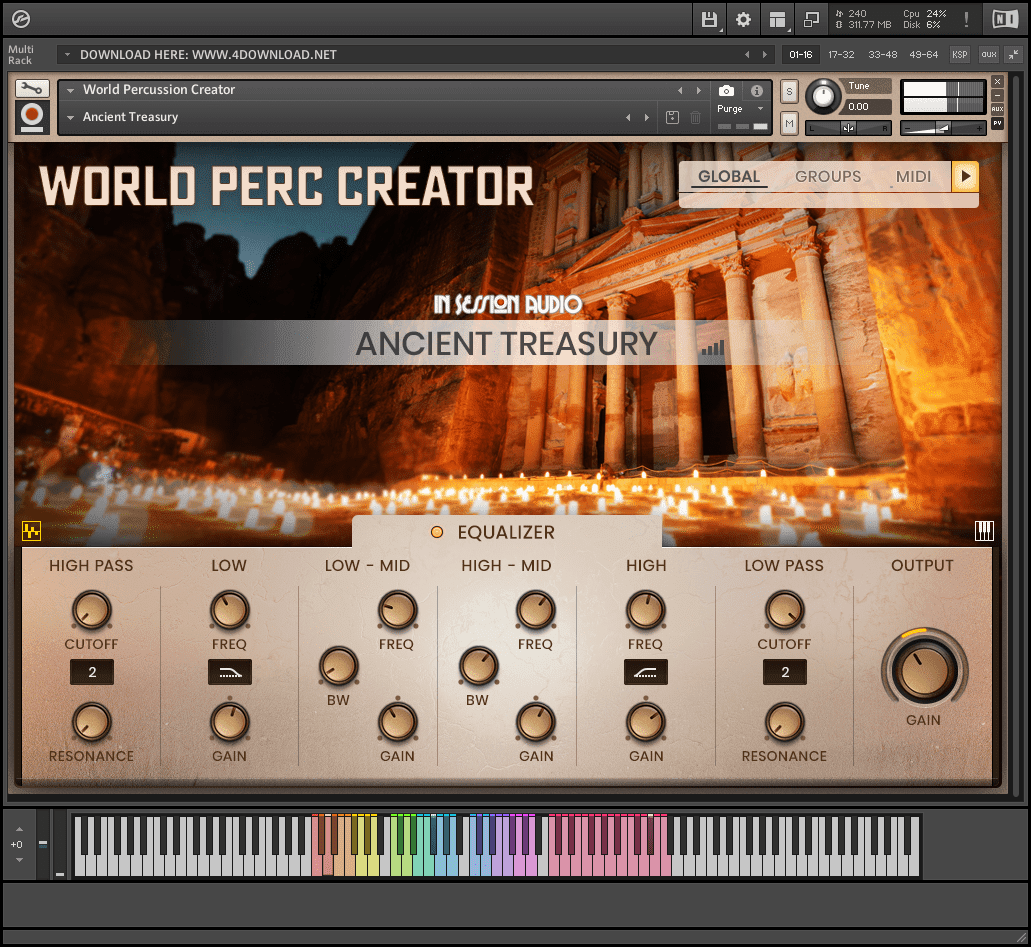Open Kontakt options gear icon
1031x947 pixels.
(x=743, y=20)
